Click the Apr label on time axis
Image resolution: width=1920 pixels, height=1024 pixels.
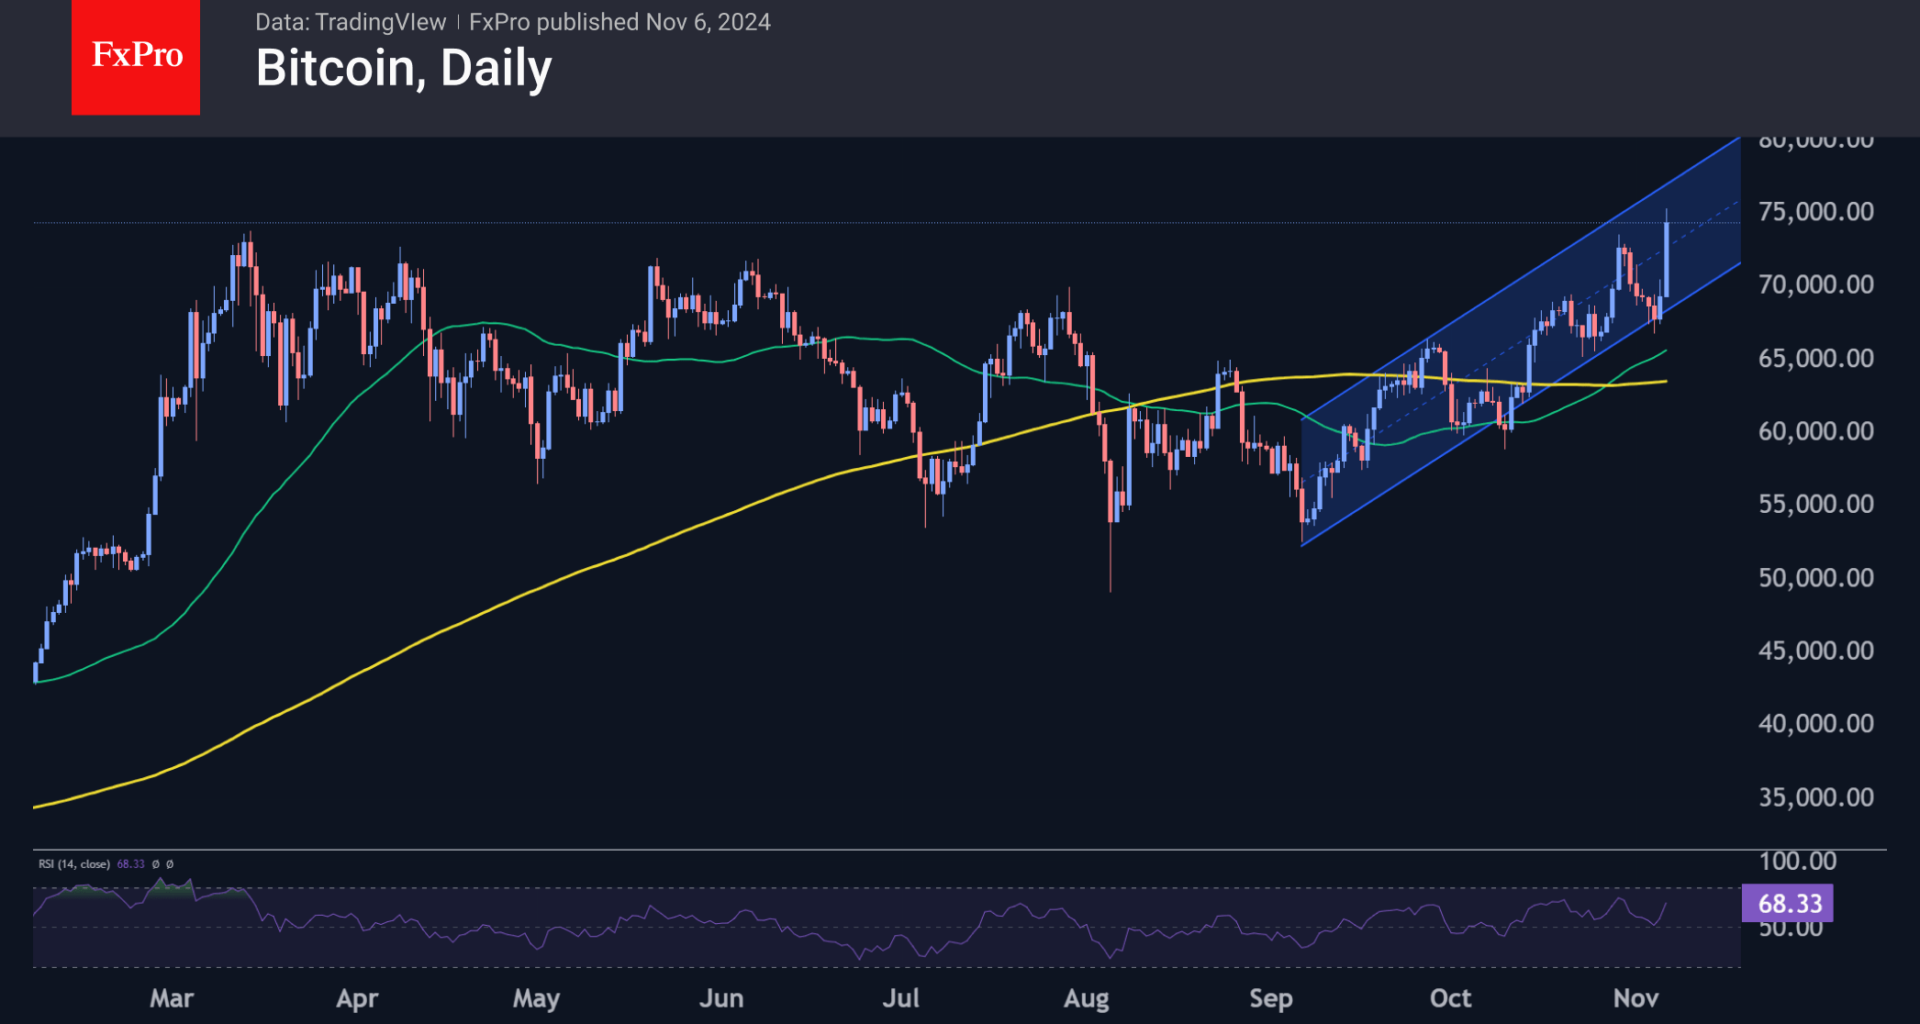(357, 999)
